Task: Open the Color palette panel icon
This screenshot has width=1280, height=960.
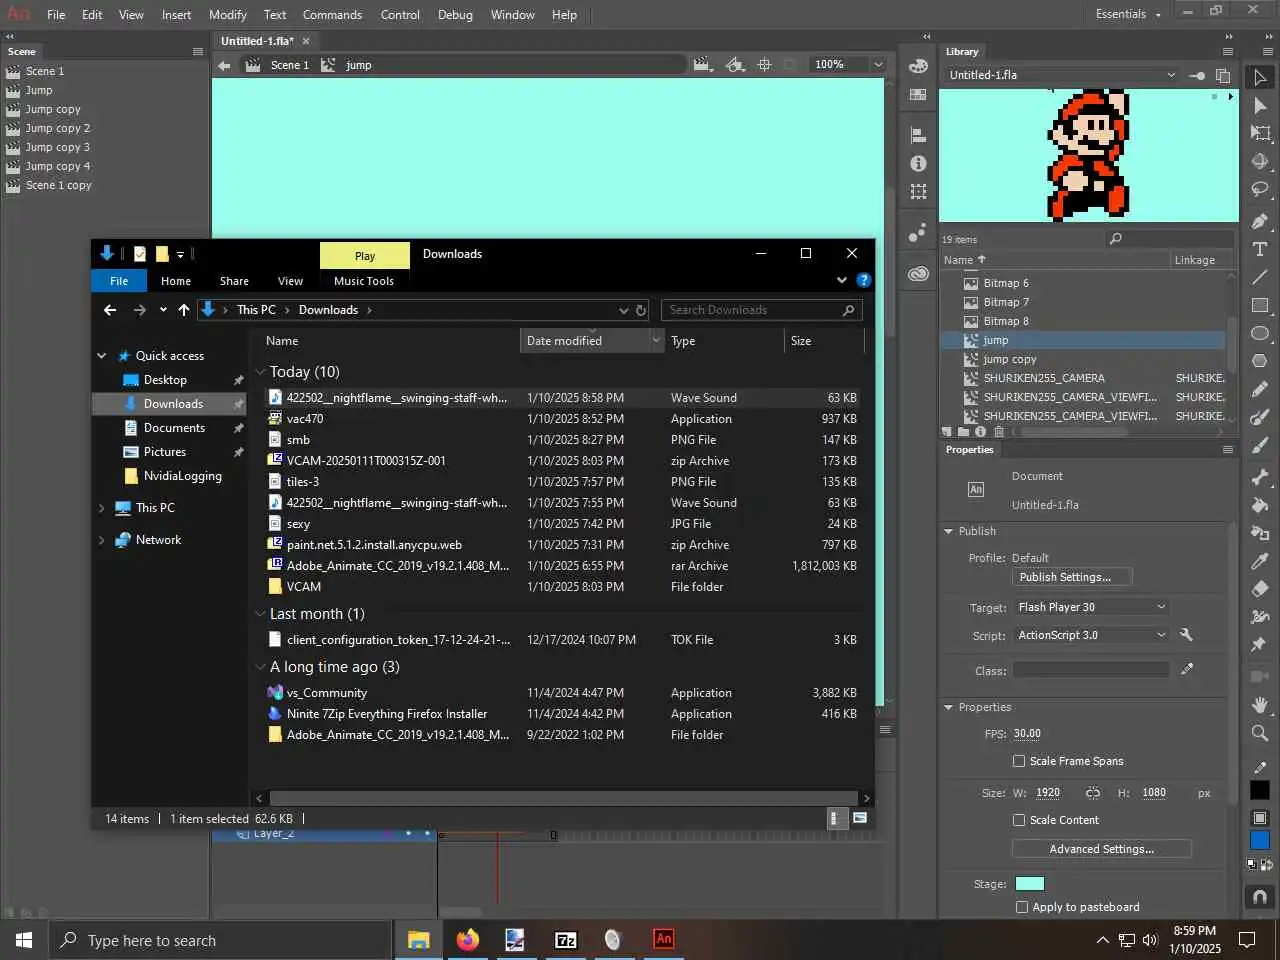Action: pos(918,66)
